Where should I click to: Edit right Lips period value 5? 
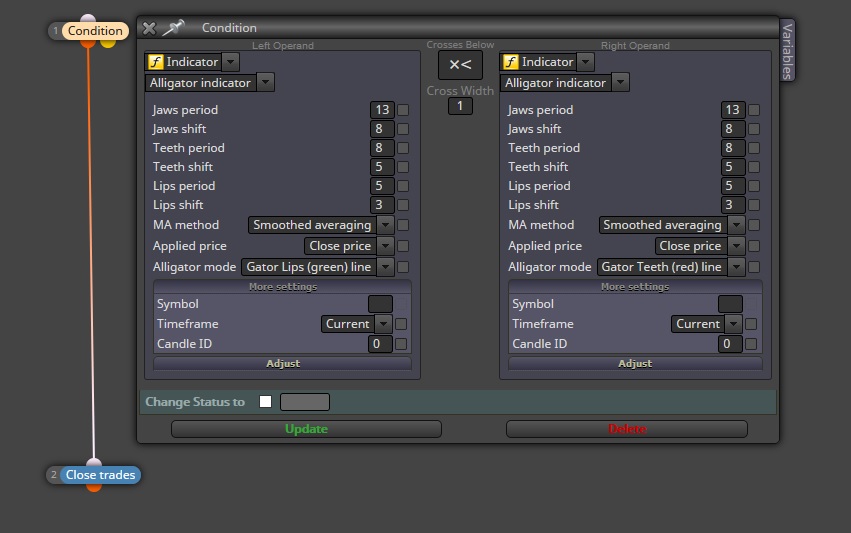pos(733,186)
